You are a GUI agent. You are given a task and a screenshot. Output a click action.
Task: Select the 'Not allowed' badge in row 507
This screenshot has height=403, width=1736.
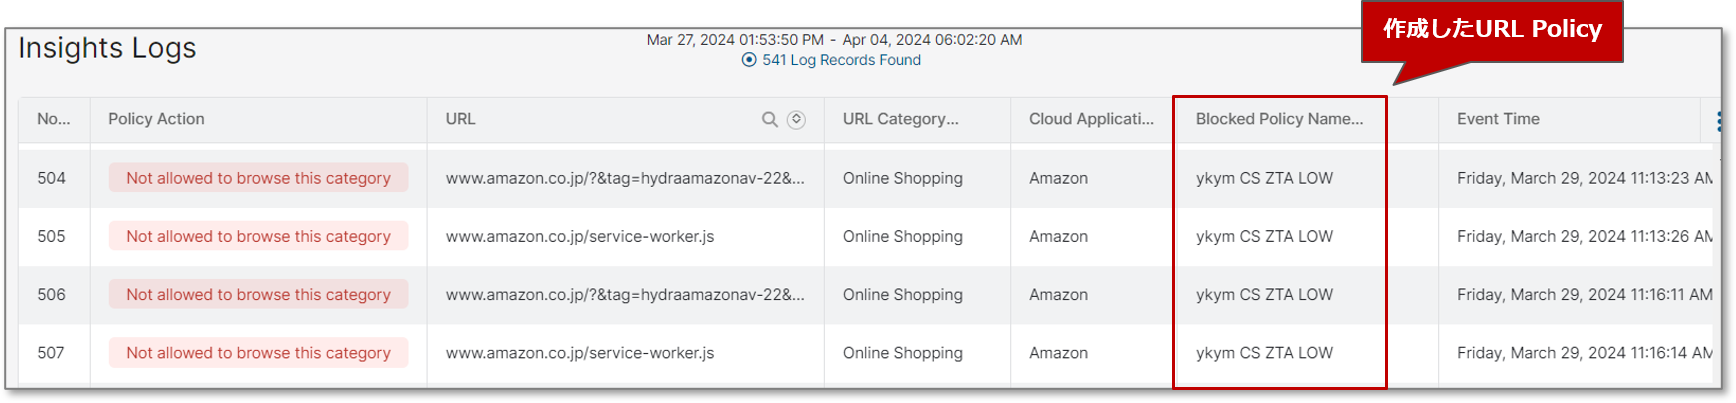pyautogui.click(x=258, y=353)
